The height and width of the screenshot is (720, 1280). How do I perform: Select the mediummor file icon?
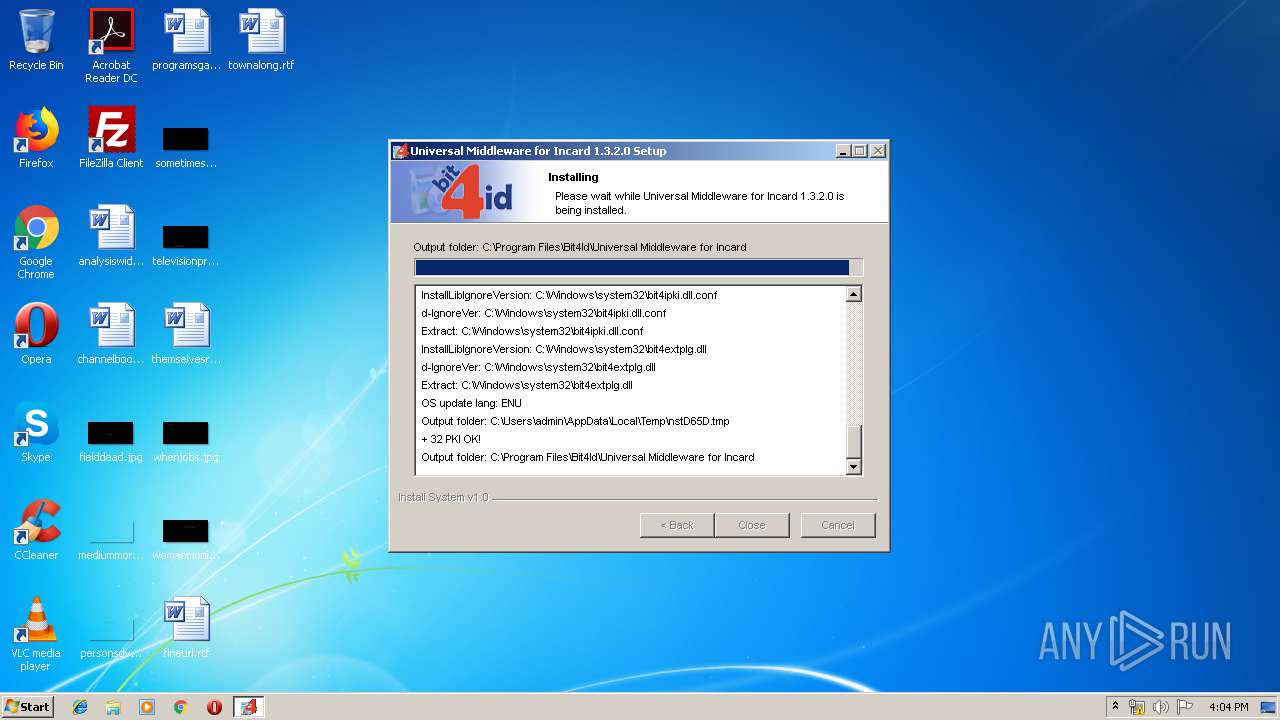point(111,539)
